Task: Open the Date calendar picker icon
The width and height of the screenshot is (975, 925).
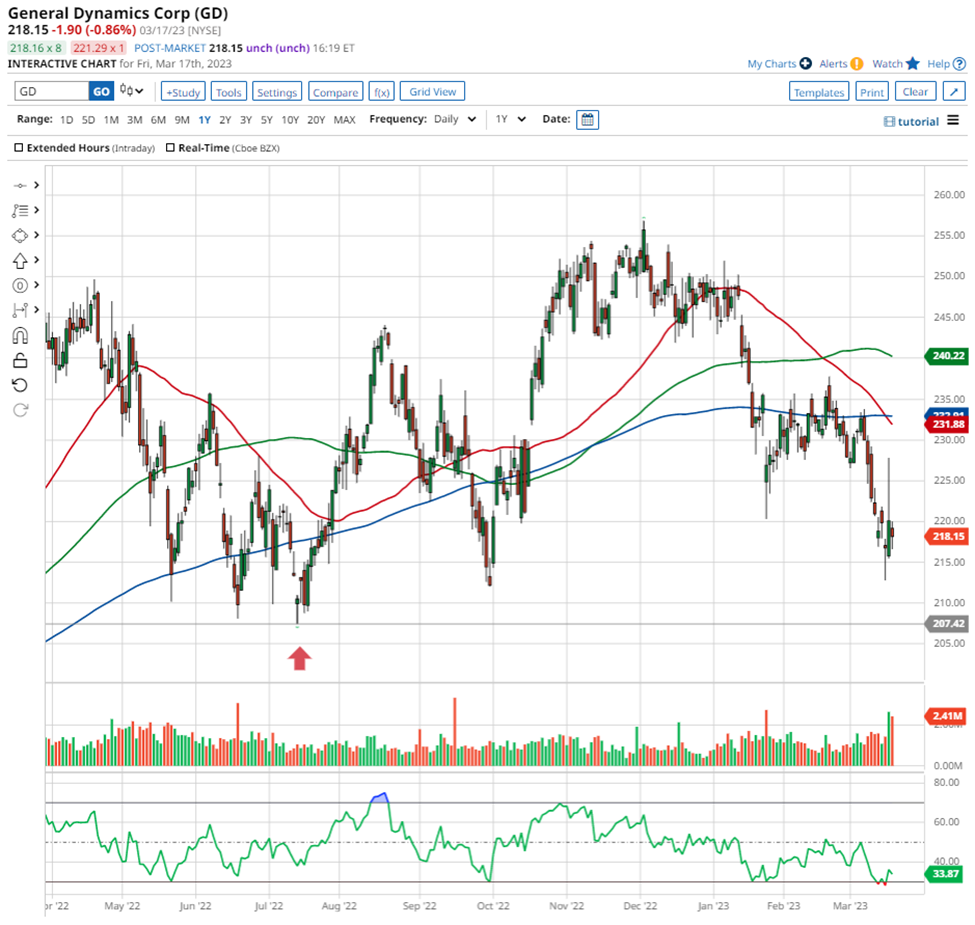Action: (x=587, y=119)
